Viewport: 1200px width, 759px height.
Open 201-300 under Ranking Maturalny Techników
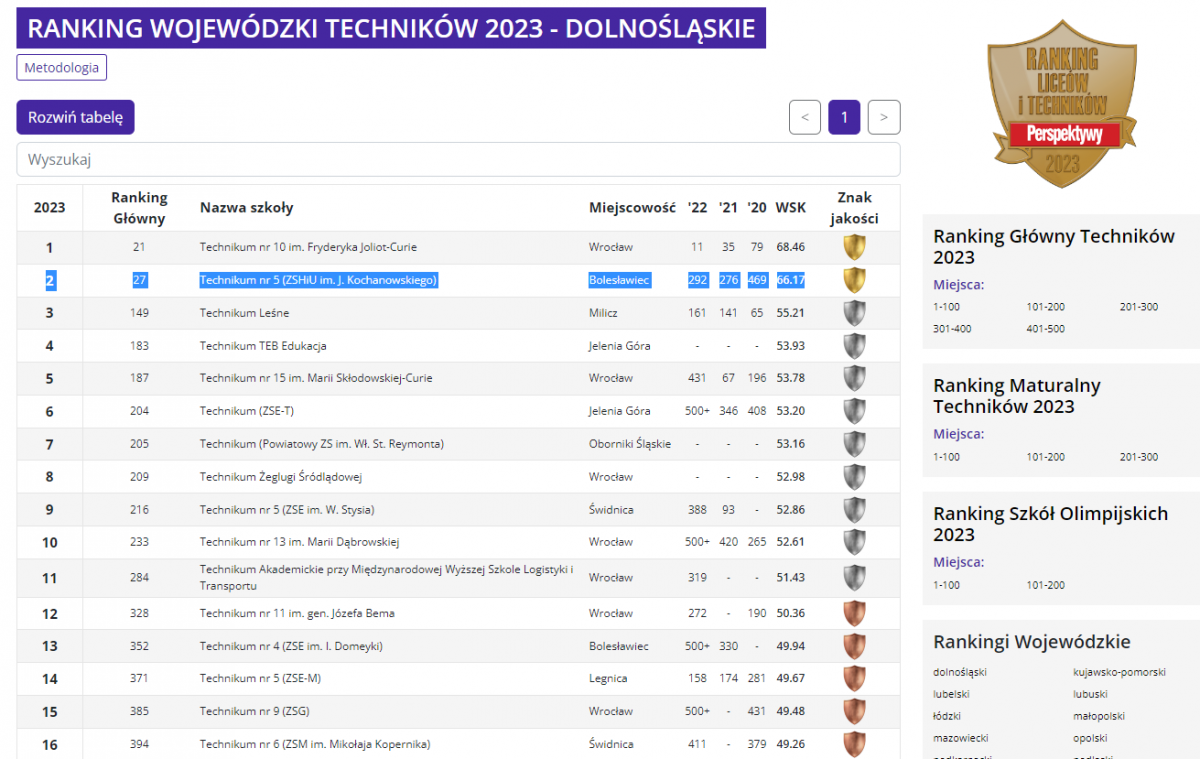(1138, 457)
